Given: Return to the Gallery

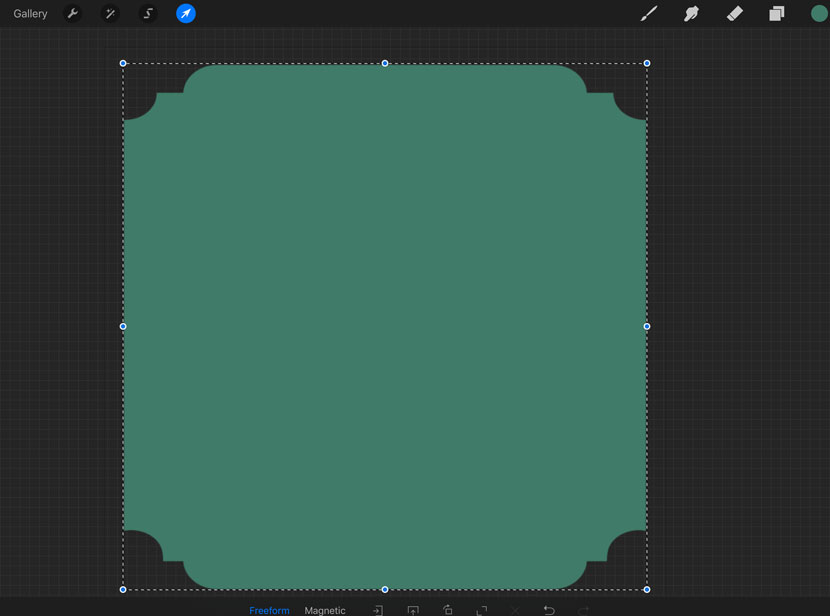Looking at the screenshot, I should pos(30,13).
